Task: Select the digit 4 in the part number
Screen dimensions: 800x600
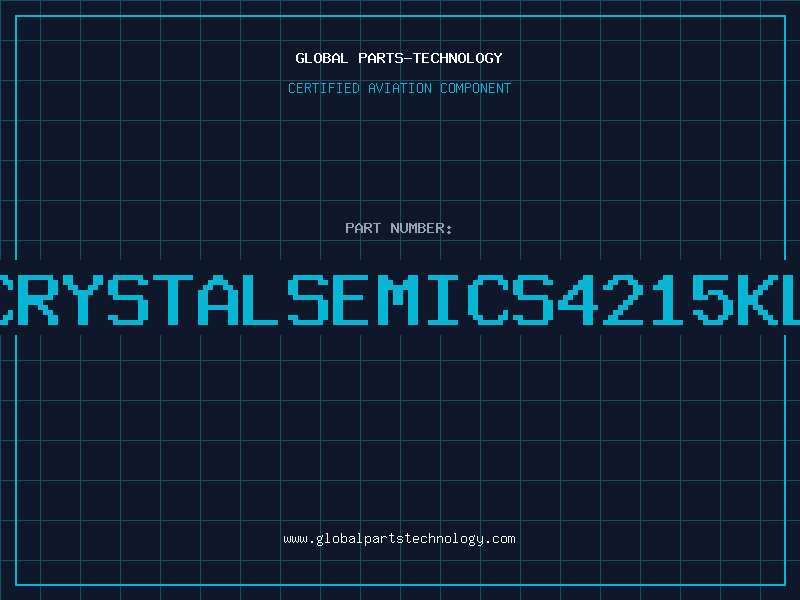Action: coord(578,300)
